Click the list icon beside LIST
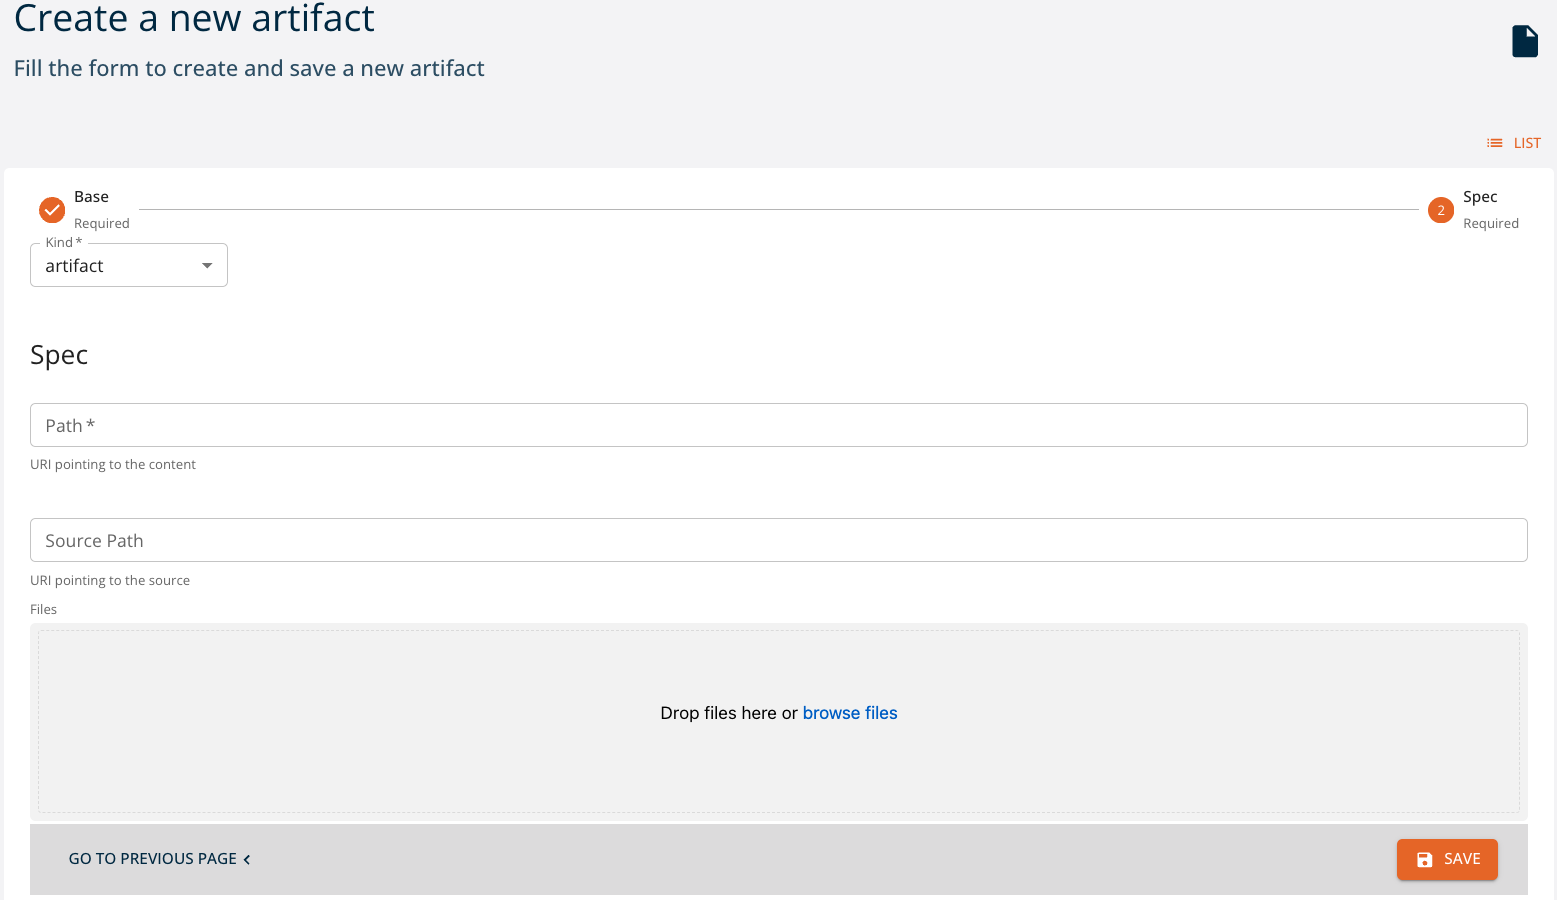Viewport: 1557px width, 900px height. [1494, 143]
